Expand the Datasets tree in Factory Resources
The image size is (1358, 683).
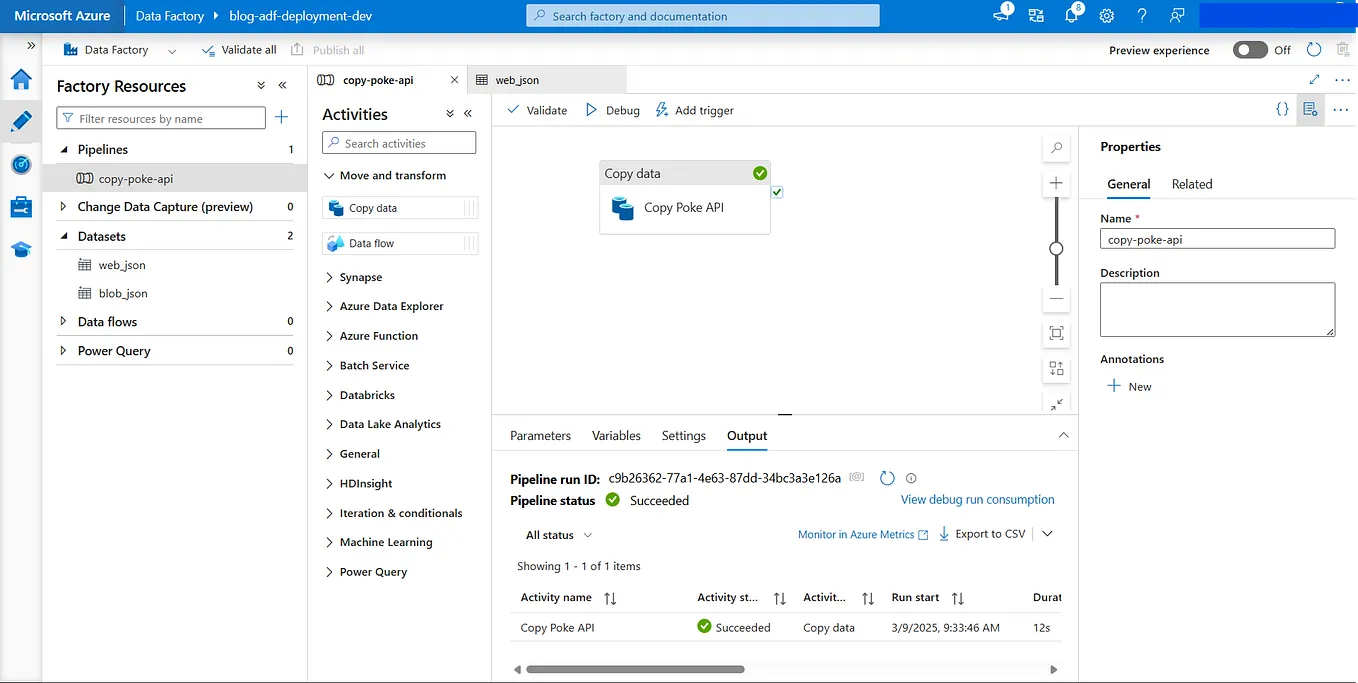(x=64, y=236)
